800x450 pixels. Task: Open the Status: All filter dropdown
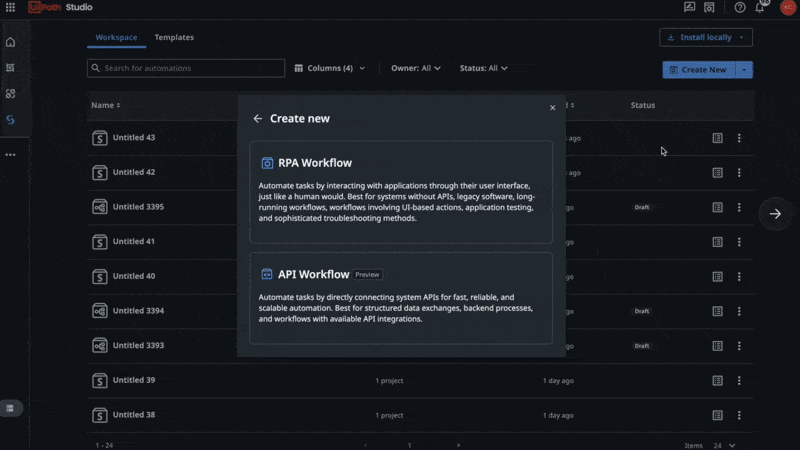483,69
